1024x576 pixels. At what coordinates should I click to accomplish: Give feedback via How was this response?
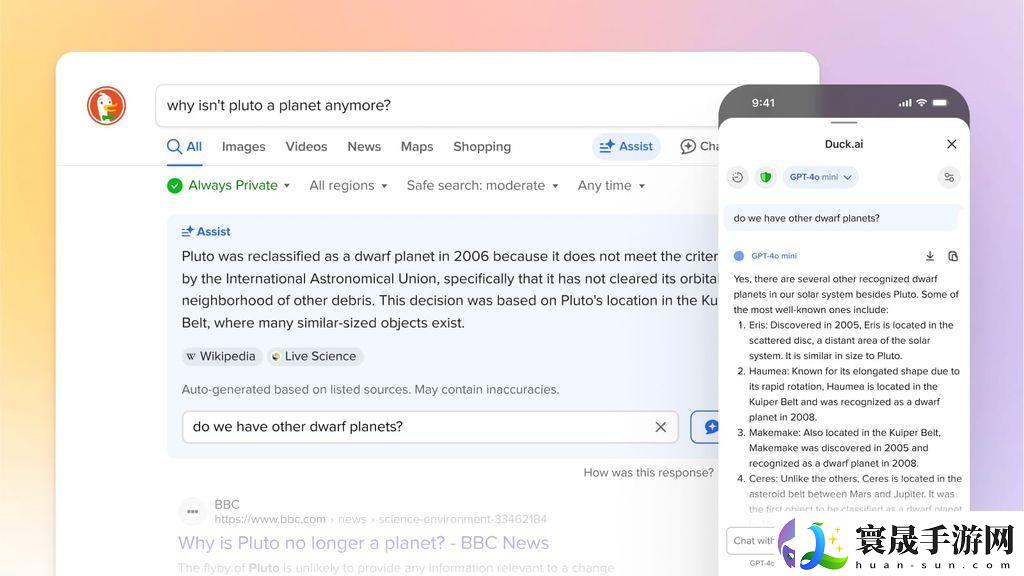pyautogui.click(x=648, y=472)
